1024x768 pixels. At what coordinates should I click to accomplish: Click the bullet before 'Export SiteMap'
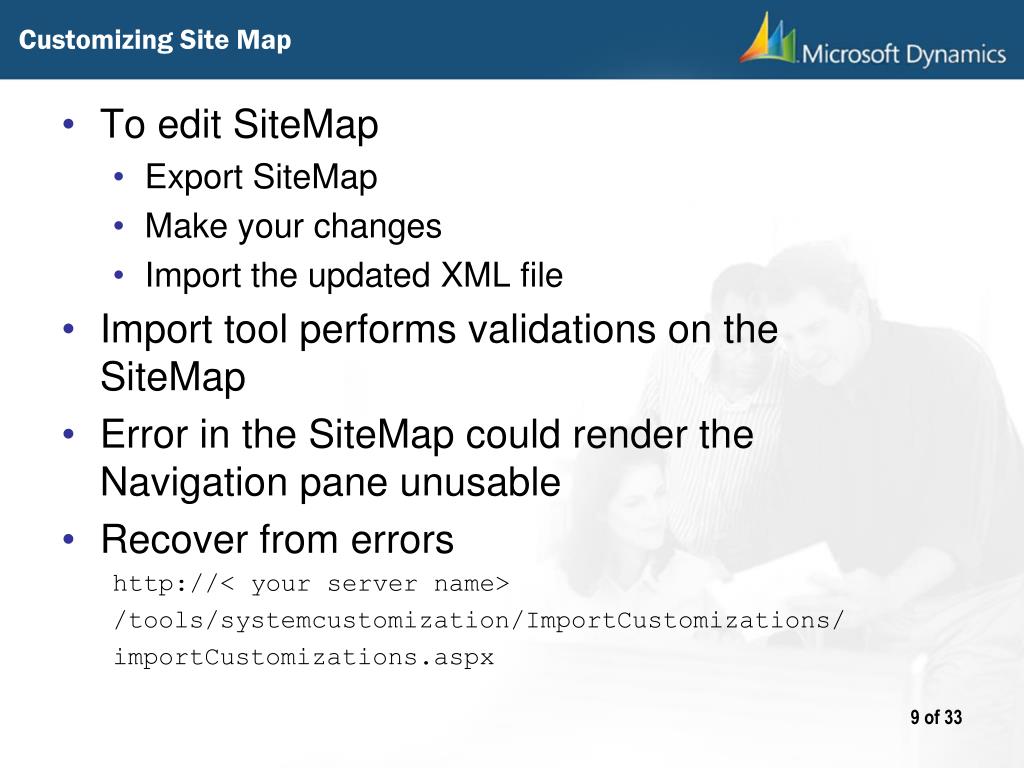click(118, 176)
